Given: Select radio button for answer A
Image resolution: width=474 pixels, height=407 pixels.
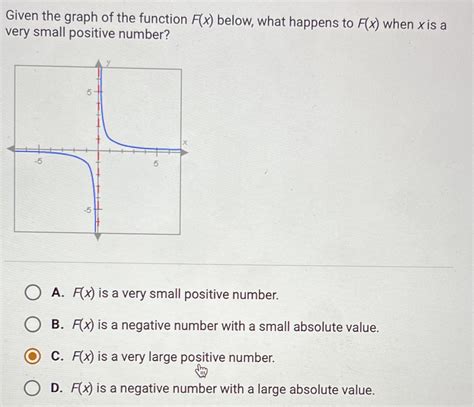Looking at the screenshot, I should (33, 293).
